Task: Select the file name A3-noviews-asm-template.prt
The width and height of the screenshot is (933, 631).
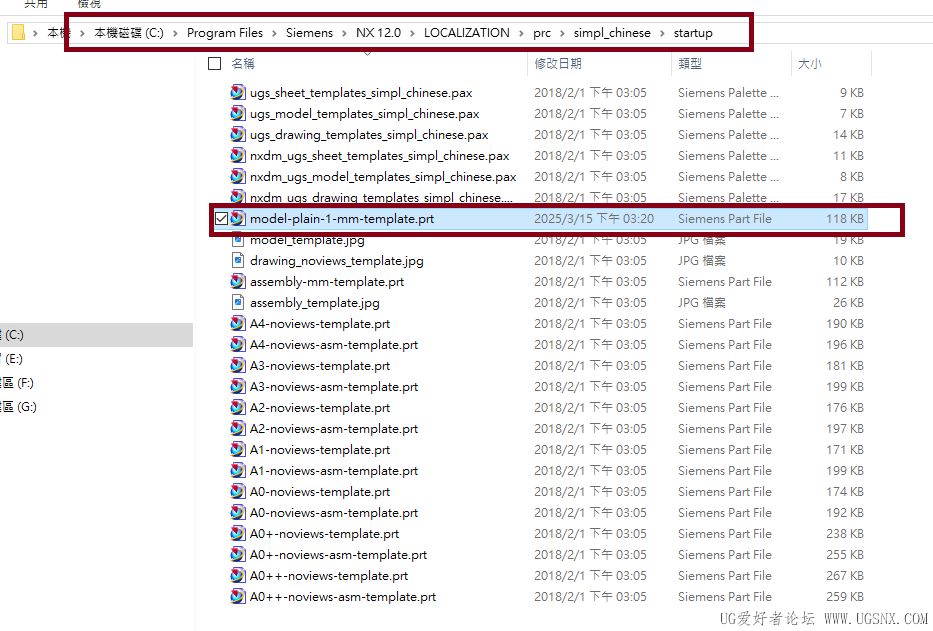Action: coord(334,387)
